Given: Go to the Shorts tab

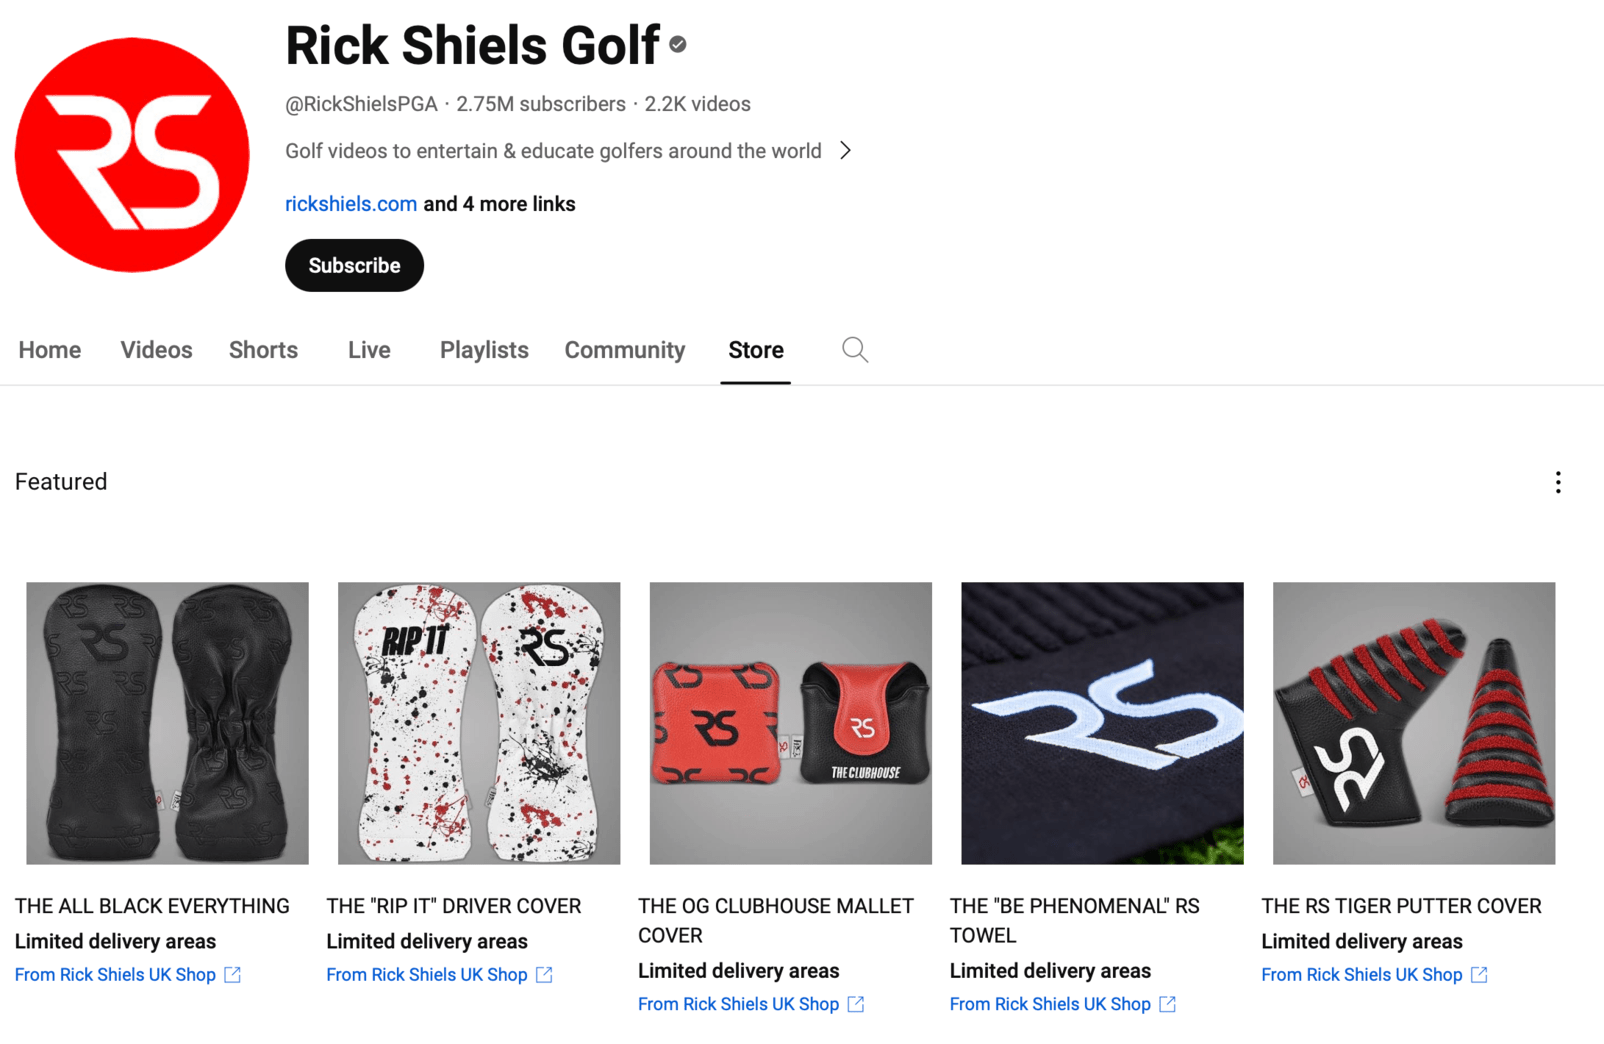Looking at the screenshot, I should pos(263,349).
